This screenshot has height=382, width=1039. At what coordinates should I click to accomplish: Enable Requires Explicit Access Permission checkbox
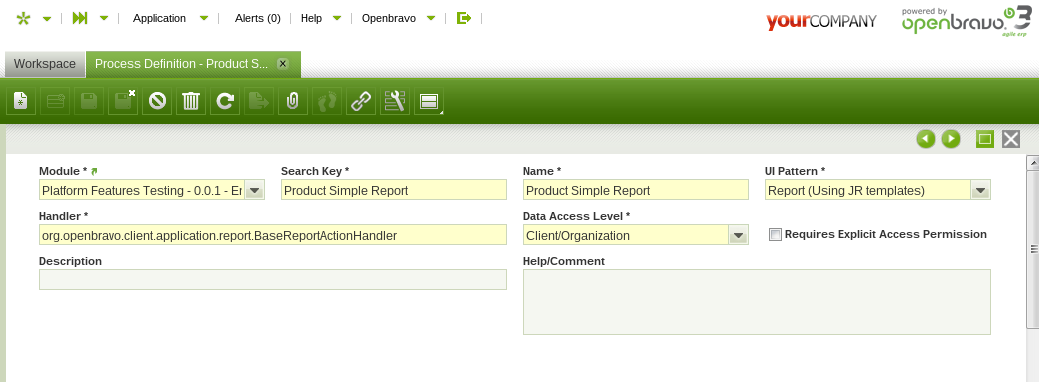point(775,235)
